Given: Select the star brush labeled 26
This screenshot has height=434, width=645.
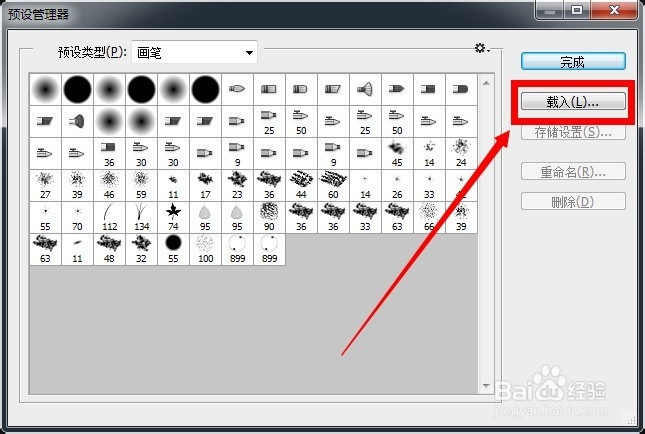Looking at the screenshot, I should [397, 186].
